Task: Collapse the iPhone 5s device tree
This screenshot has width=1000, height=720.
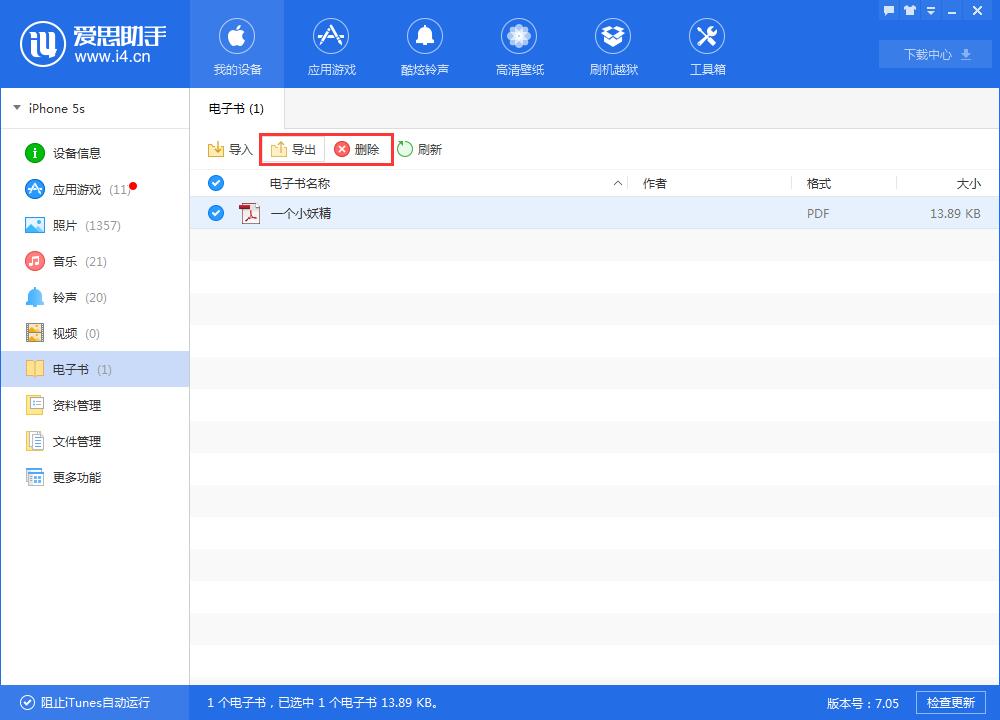Action: point(17,108)
